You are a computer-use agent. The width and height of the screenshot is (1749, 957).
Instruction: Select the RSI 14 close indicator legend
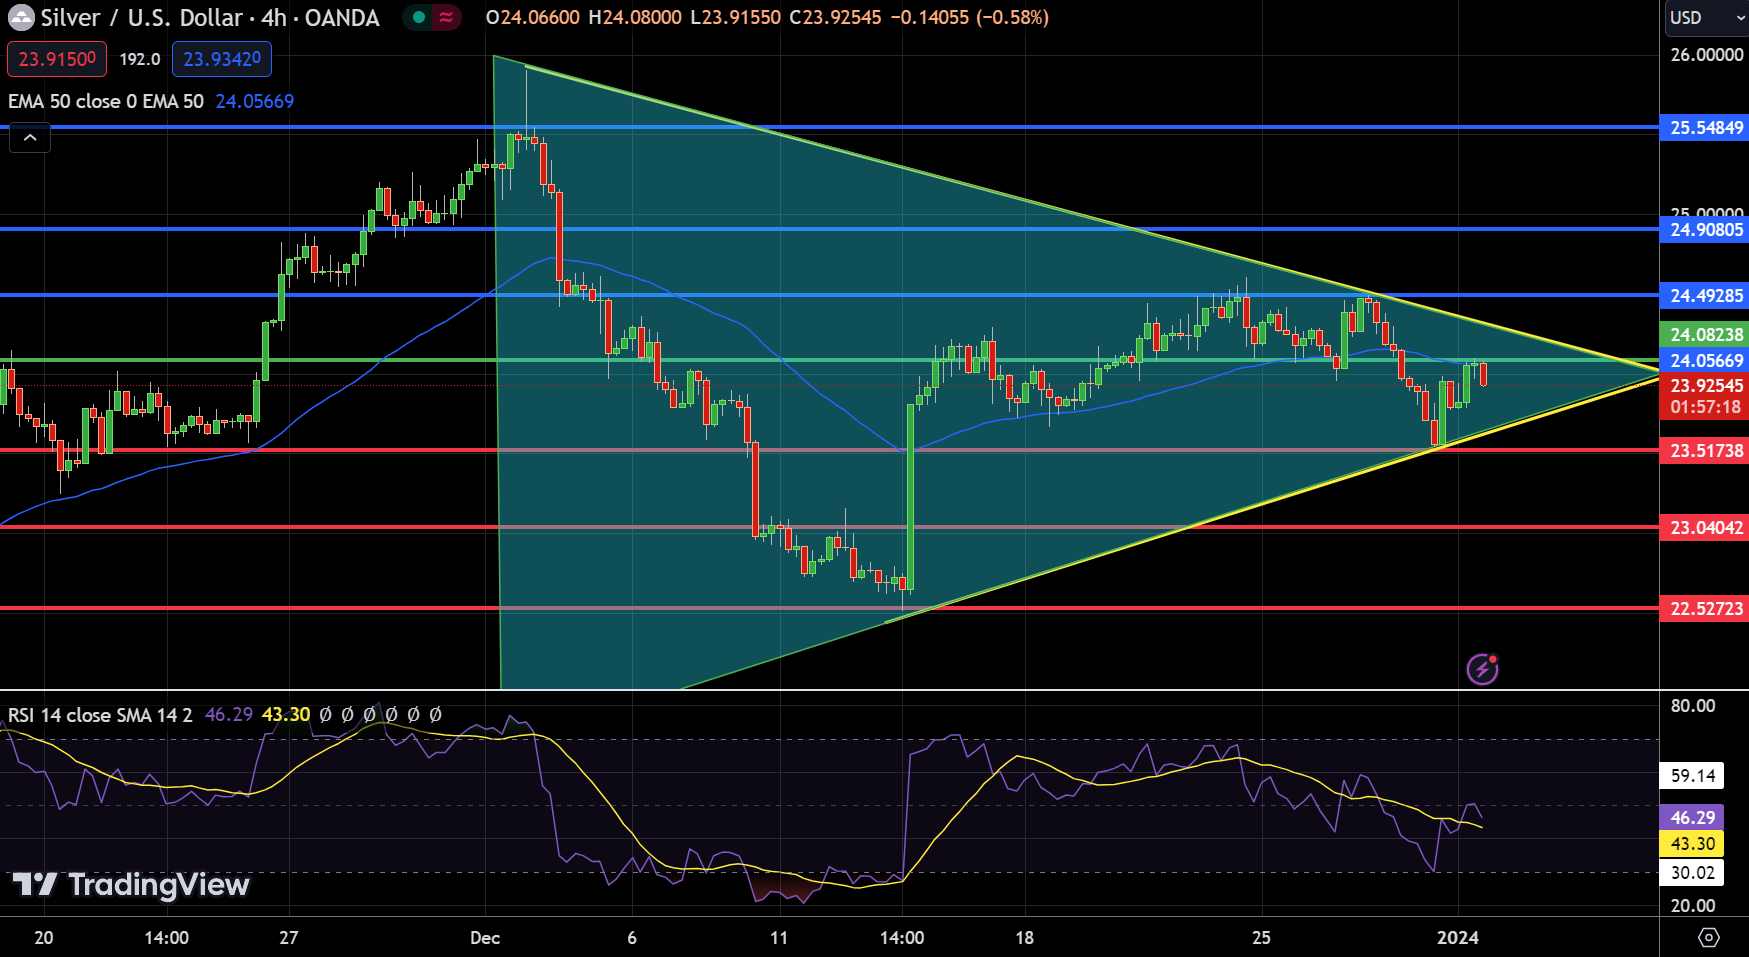point(100,715)
